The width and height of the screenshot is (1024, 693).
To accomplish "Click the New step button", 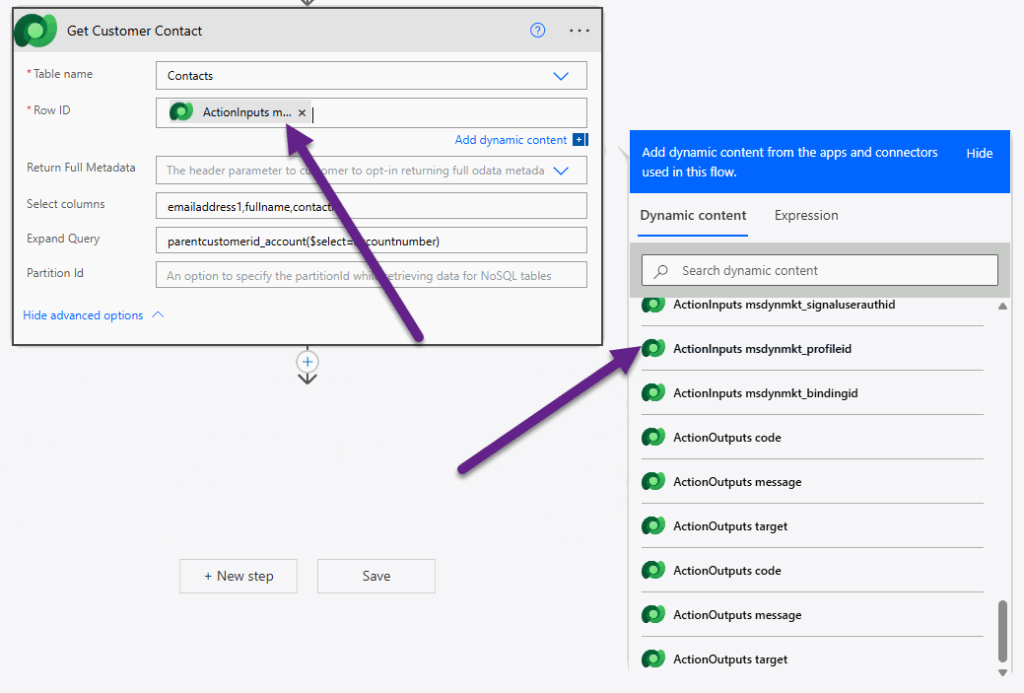I will tap(238, 576).
